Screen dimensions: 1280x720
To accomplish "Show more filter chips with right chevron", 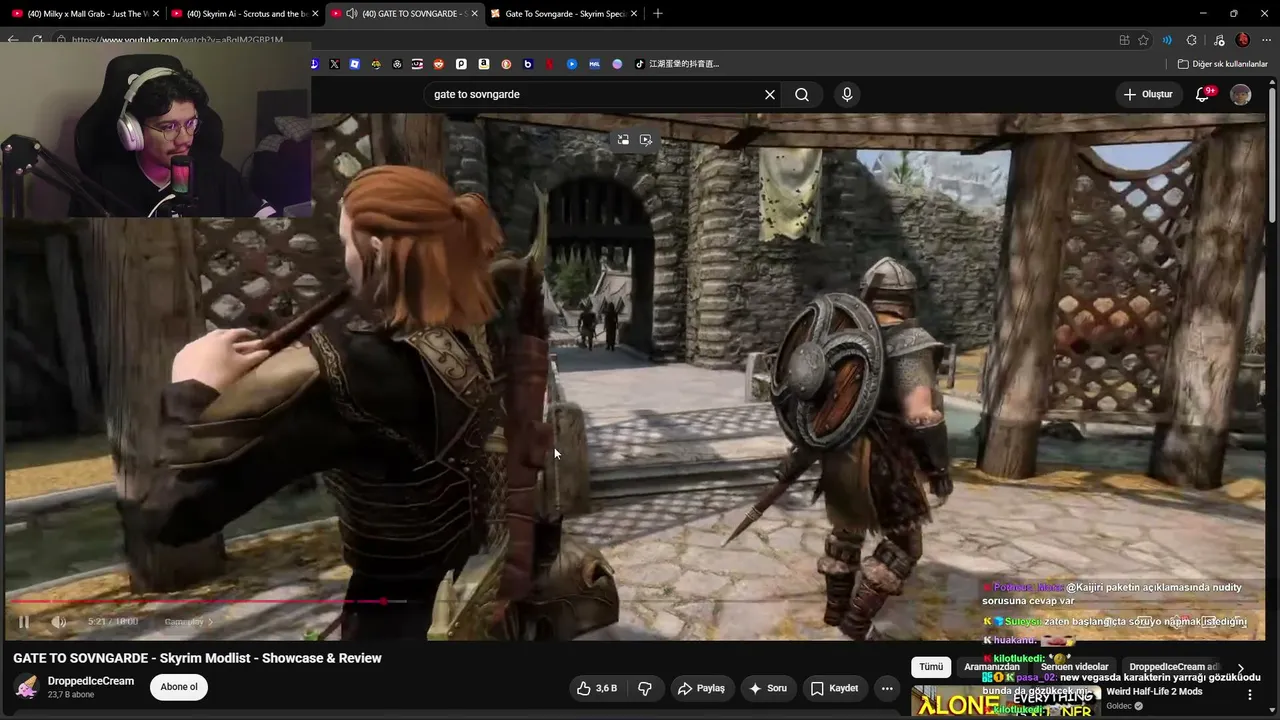I will click(x=1241, y=668).
